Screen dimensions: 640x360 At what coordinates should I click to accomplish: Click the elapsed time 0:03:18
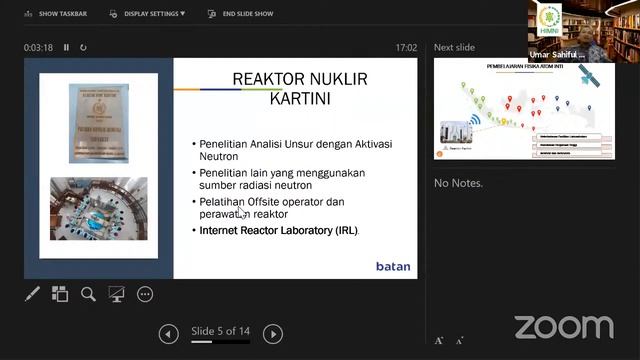click(38, 48)
